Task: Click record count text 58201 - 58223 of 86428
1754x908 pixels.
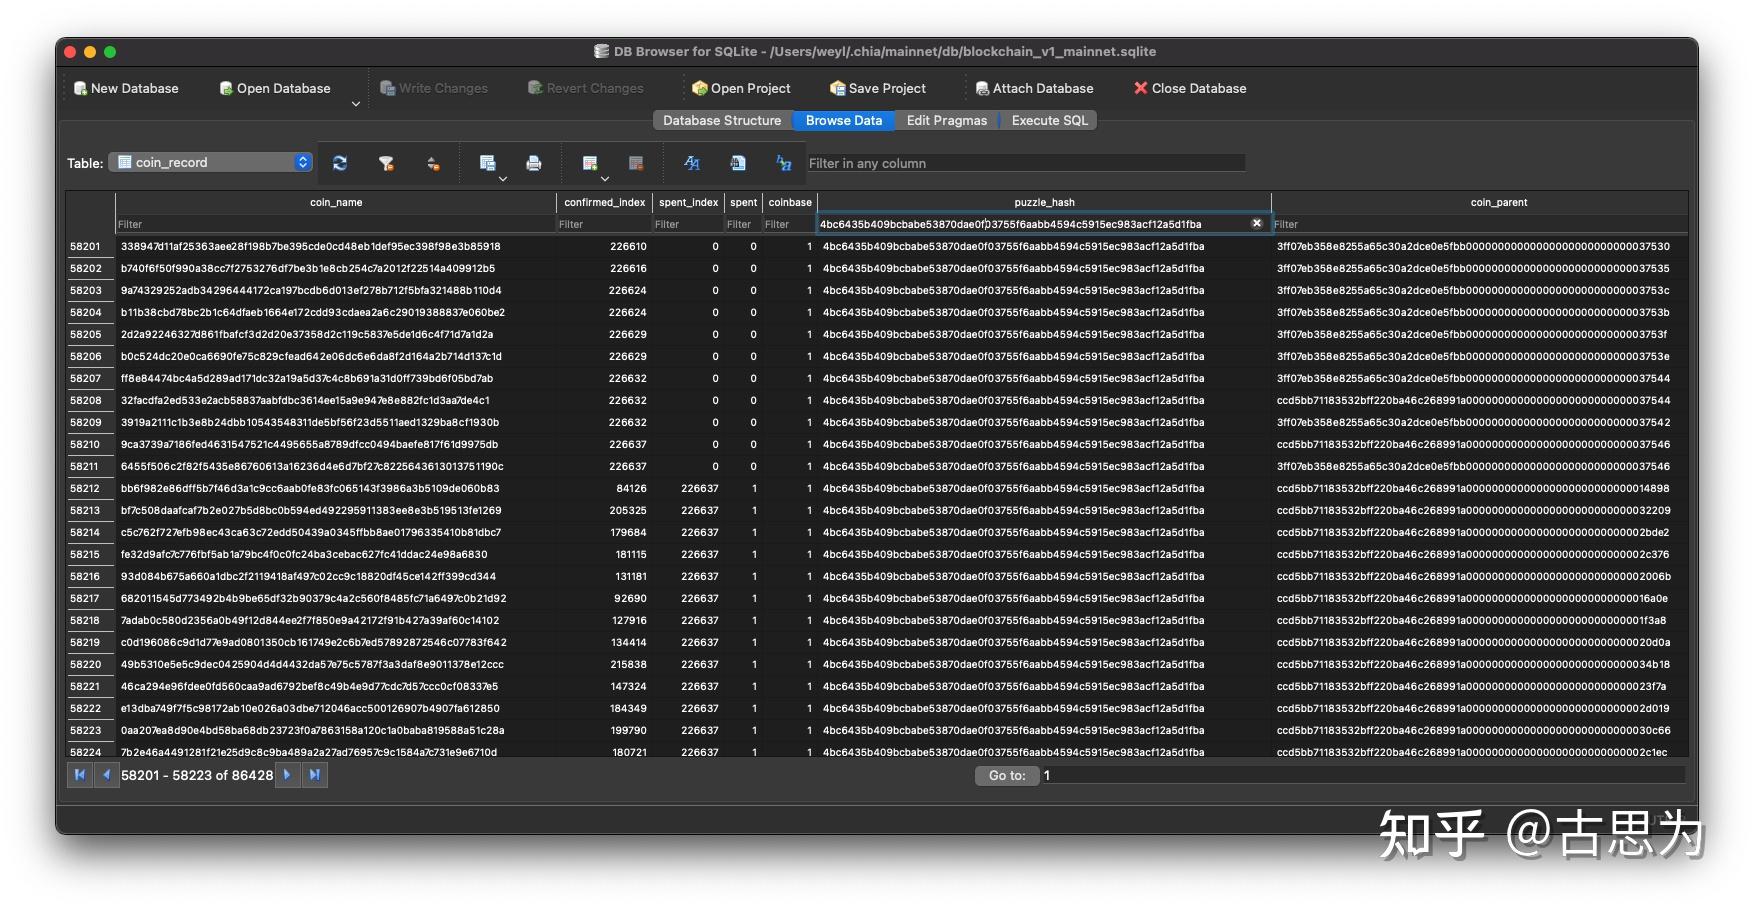Action: tap(197, 775)
